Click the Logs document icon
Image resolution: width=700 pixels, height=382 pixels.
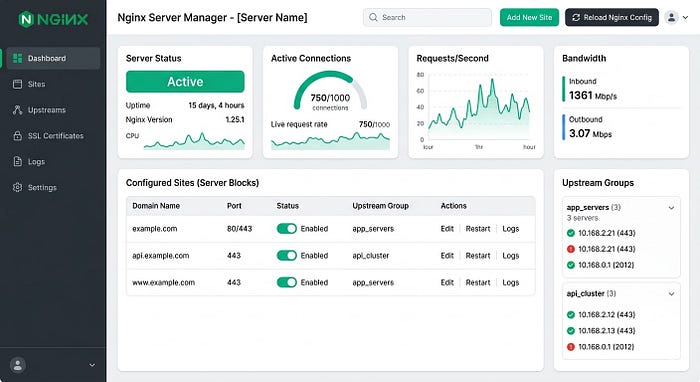pyautogui.click(x=17, y=162)
